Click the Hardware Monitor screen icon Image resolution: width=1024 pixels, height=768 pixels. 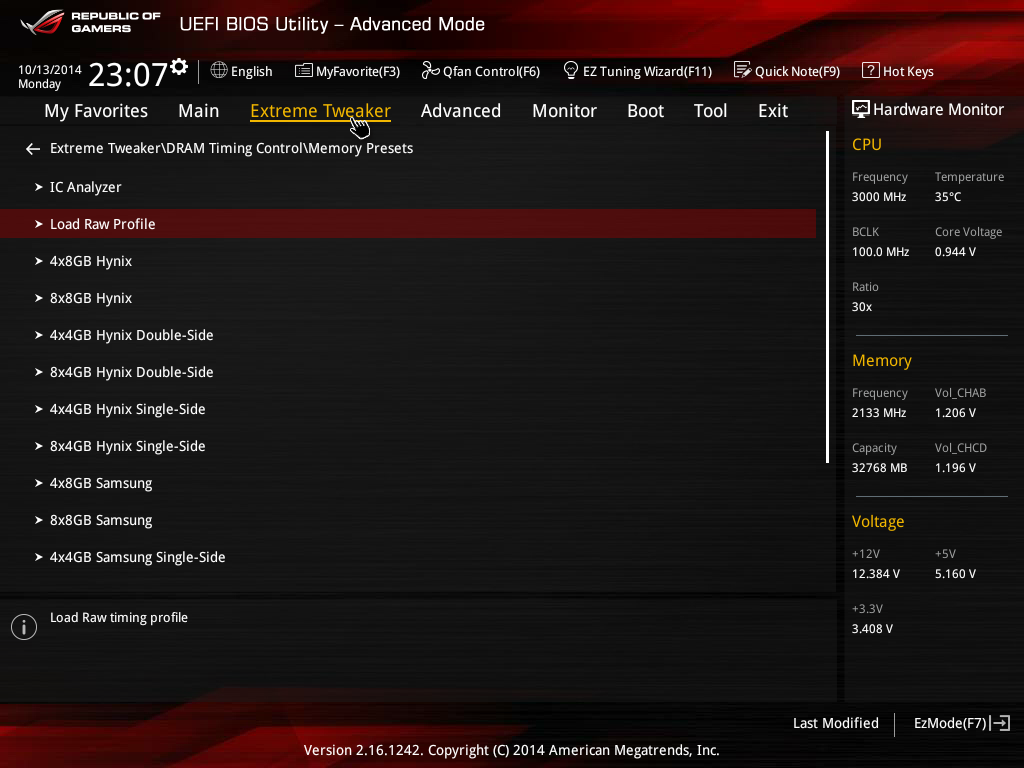coord(861,109)
